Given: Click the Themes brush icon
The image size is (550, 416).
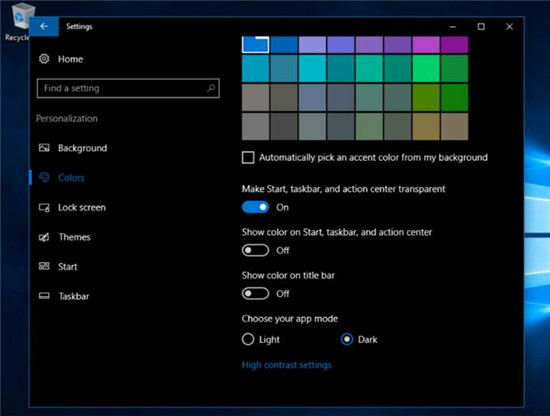Looking at the screenshot, I should [x=44, y=237].
